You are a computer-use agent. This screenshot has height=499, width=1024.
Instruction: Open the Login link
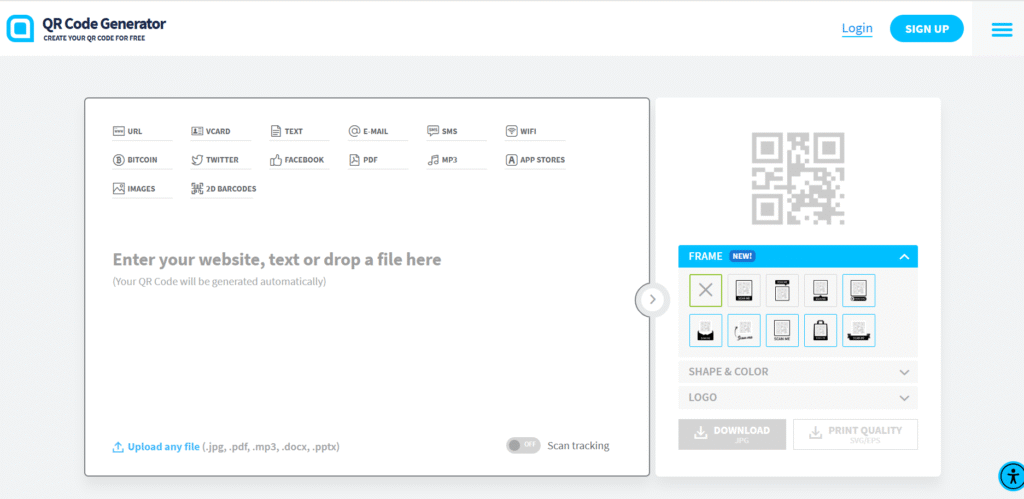pos(857,28)
